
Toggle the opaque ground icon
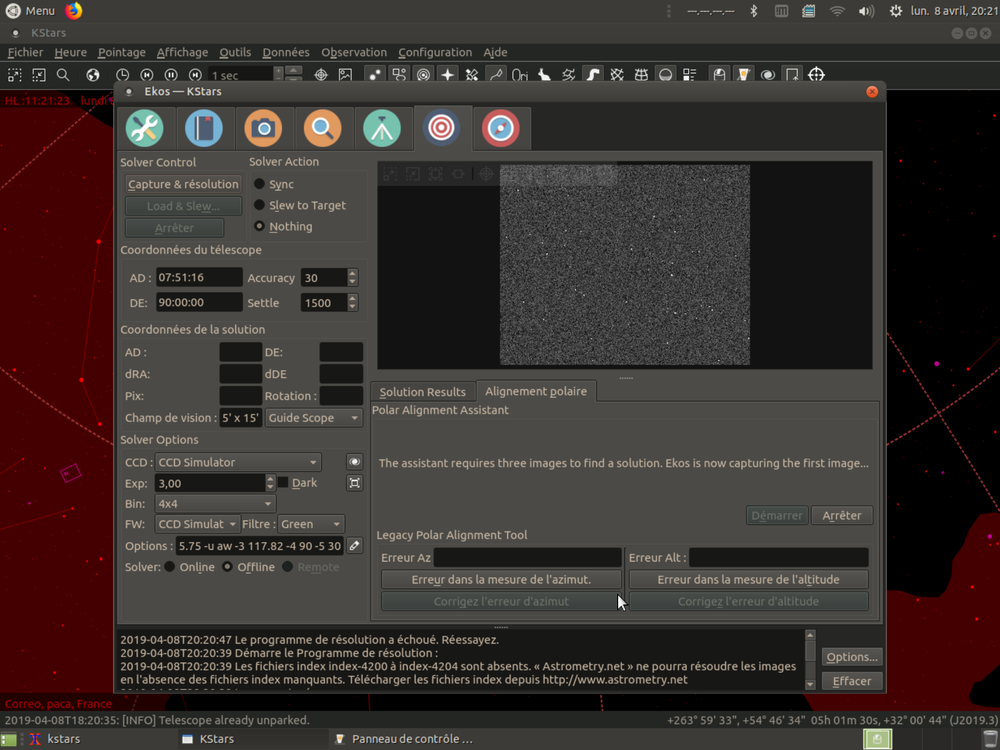(665, 75)
